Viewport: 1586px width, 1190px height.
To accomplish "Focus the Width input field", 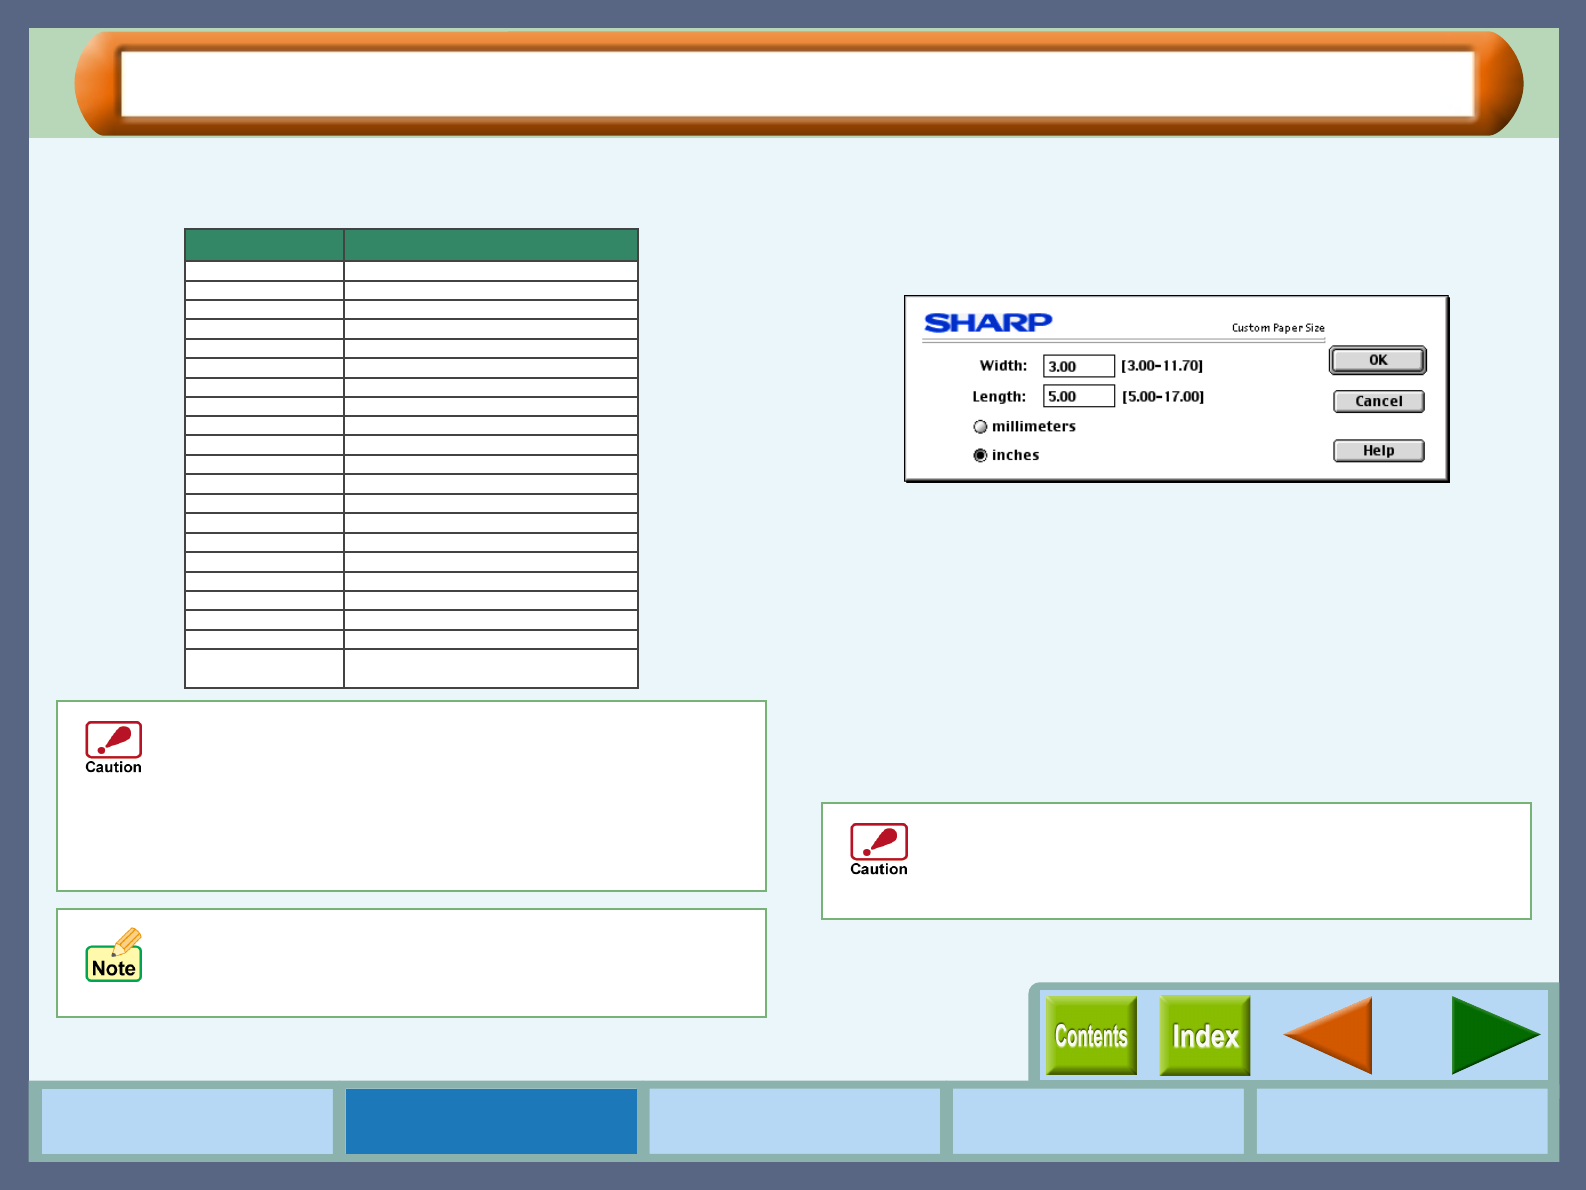I will pyautogui.click(x=1078, y=366).
